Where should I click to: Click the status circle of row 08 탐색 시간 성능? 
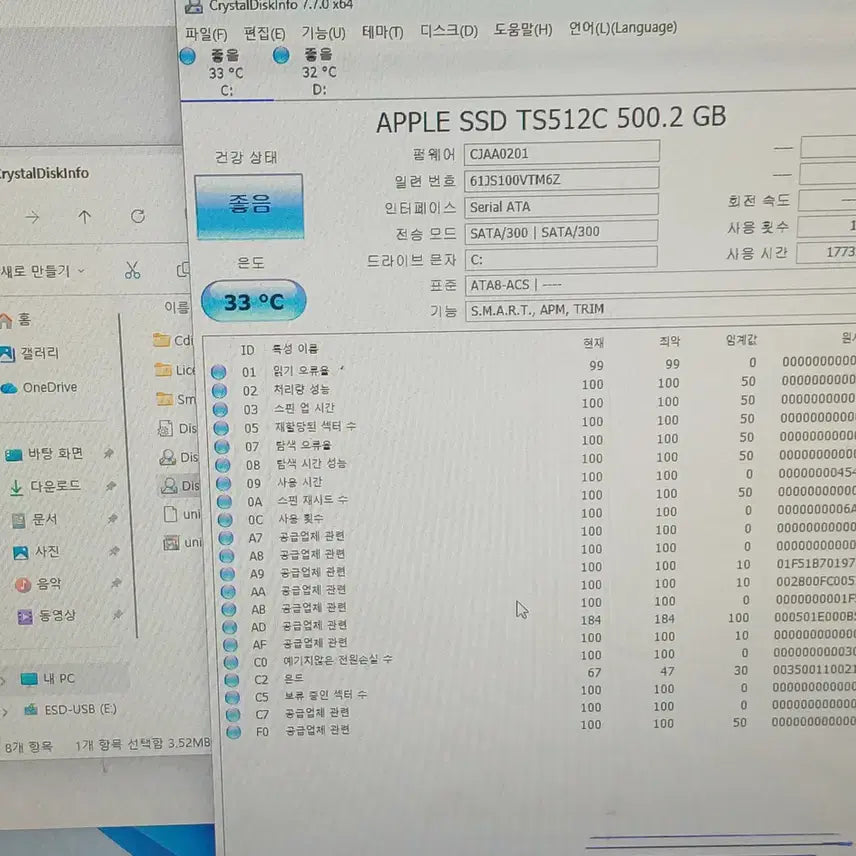click(223, 465)
